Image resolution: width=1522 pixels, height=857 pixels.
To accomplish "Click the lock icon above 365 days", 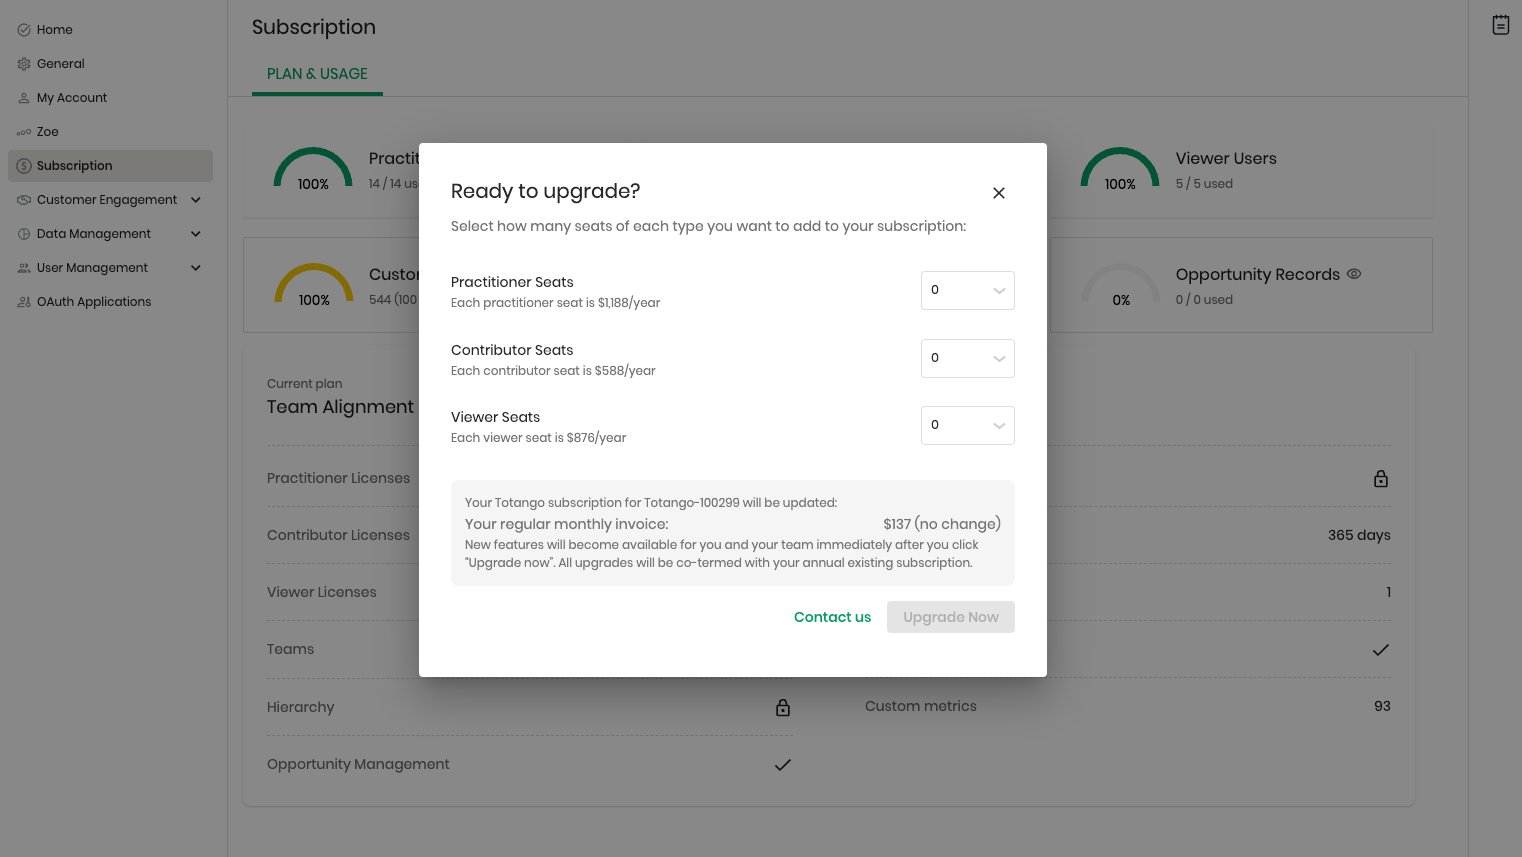I will [1381, 479].
